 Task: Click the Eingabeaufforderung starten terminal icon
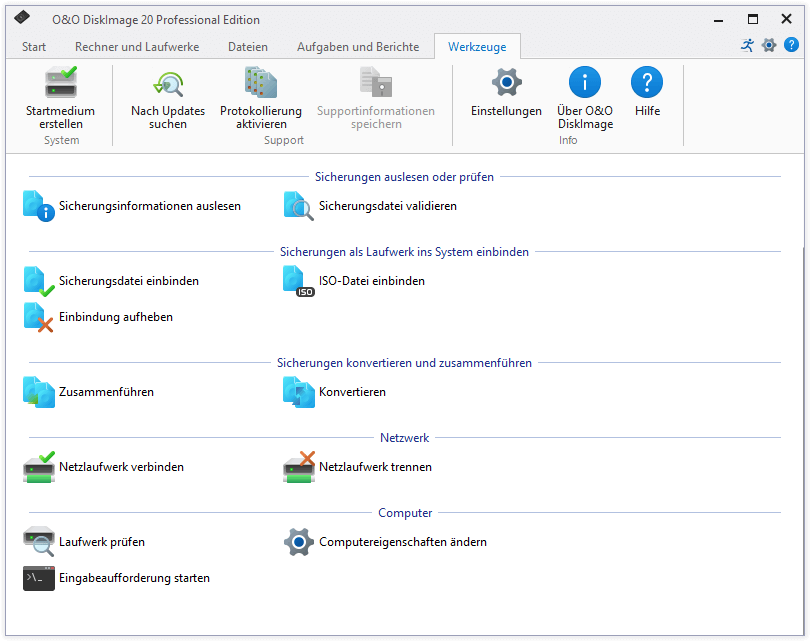pos(39,578)
